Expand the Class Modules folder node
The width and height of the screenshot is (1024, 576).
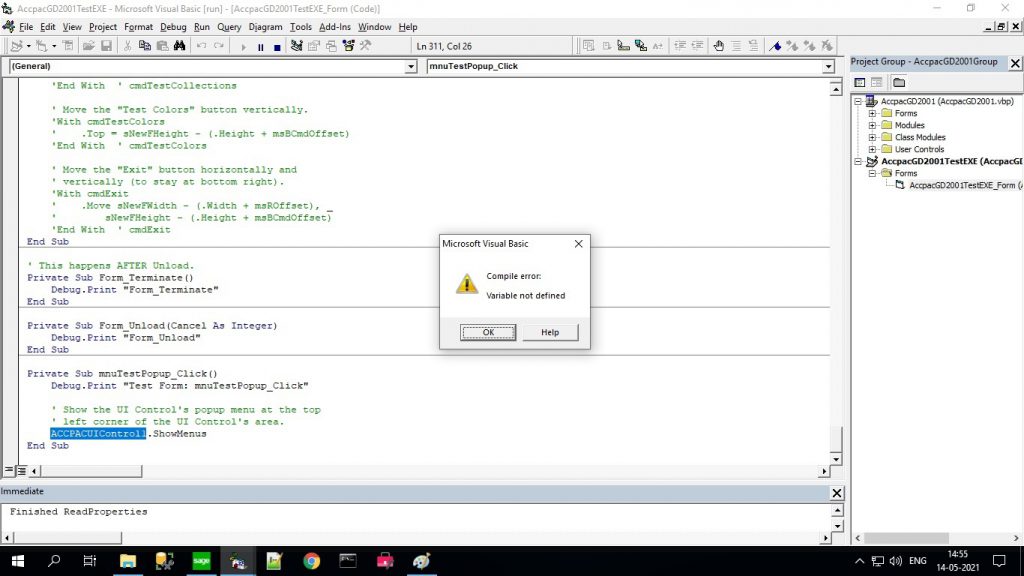point(872,137)
